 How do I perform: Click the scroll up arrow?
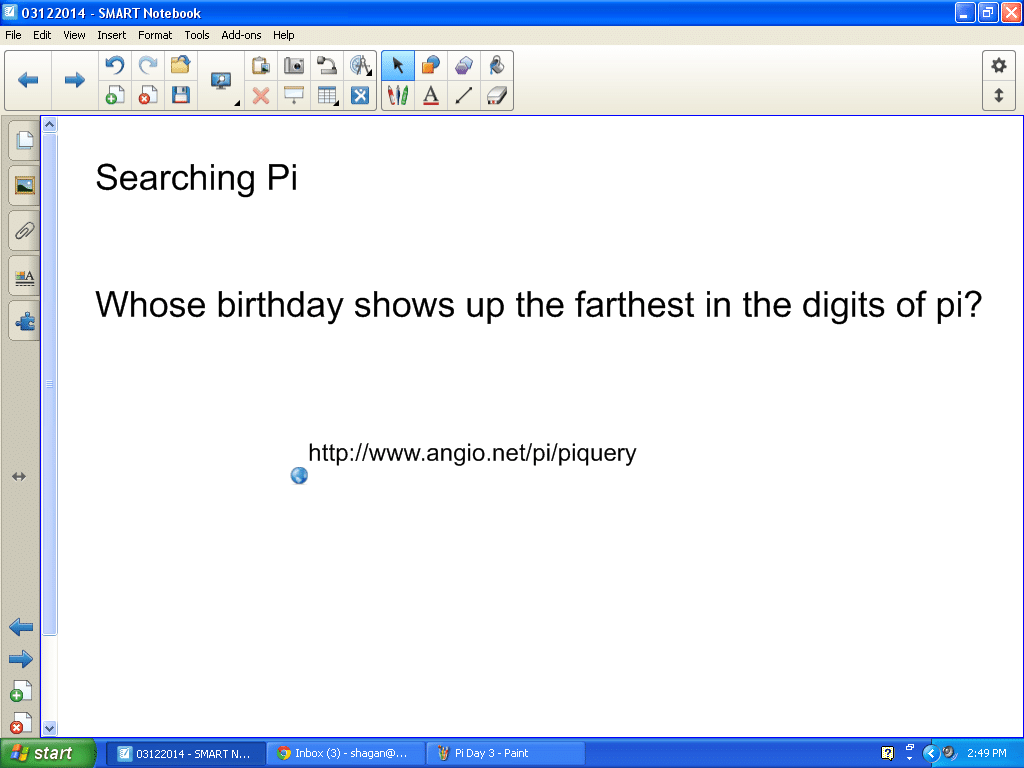(50, 124)
